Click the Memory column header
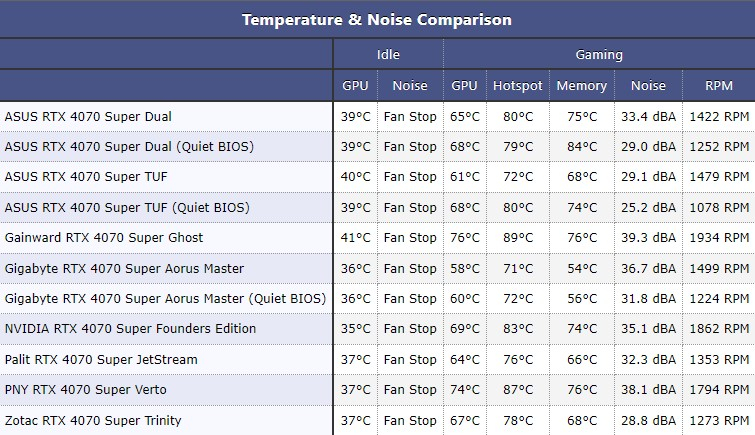The height and width of the screenshot is (435, 755). pyautogui.click(x=581, y=86)
